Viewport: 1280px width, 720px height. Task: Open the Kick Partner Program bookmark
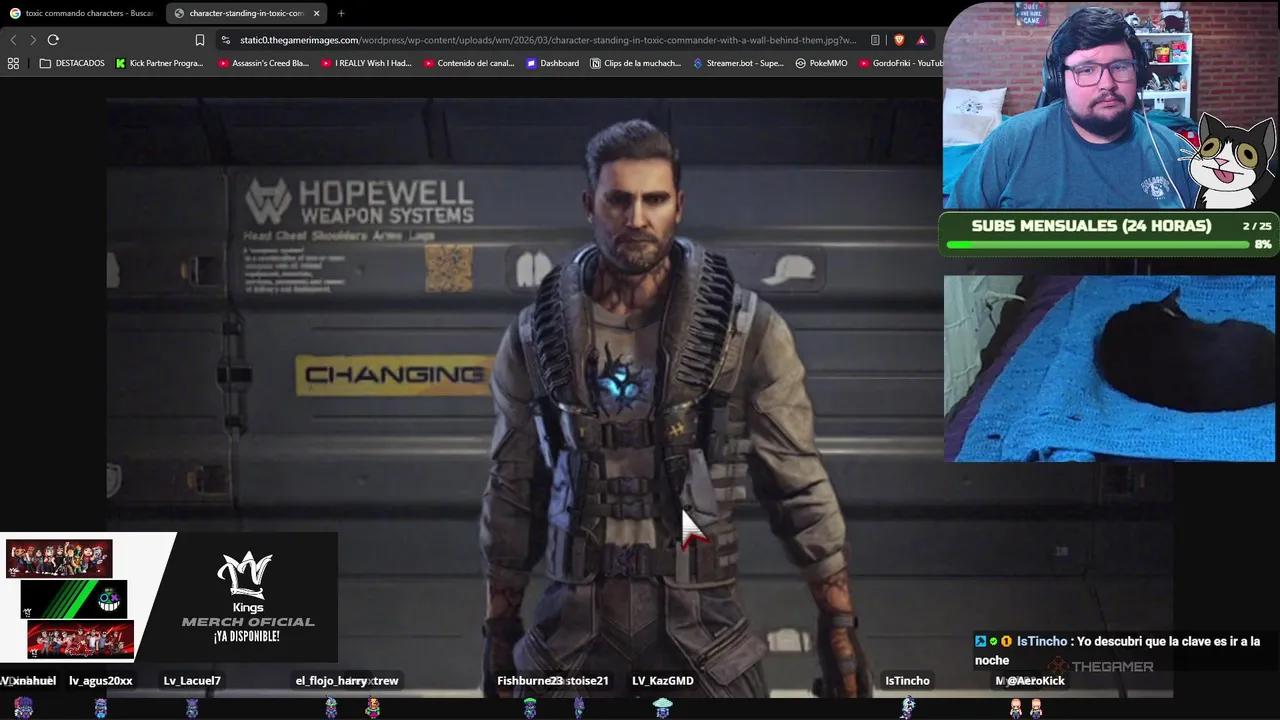point(160,63)
